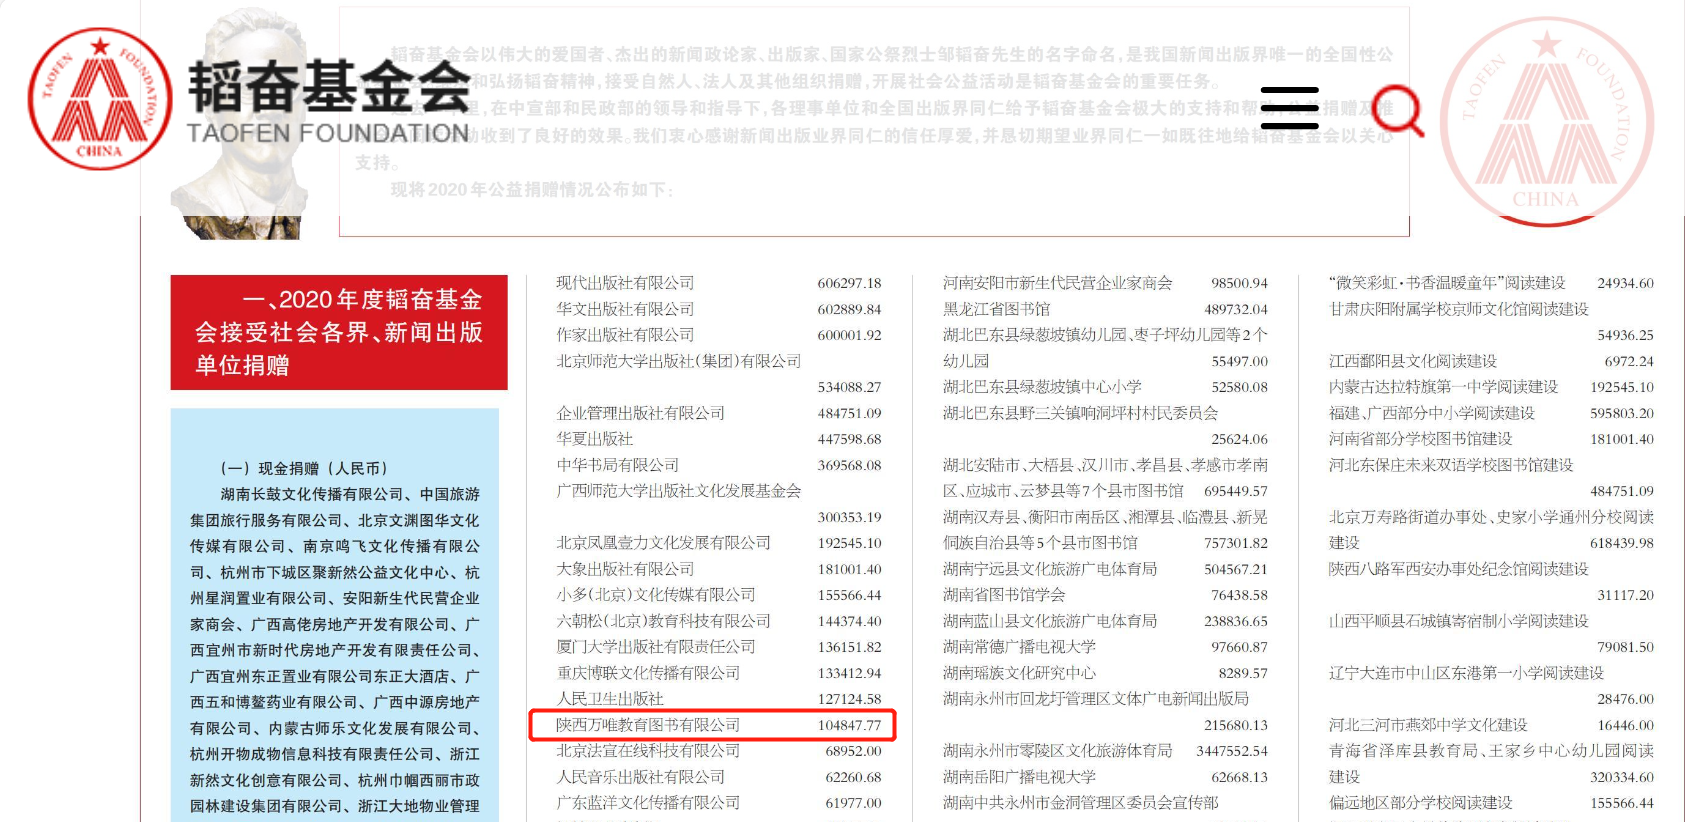Select row 中华书局有限公司
This screenshot has height=822, width=1685.
[719, 465]
